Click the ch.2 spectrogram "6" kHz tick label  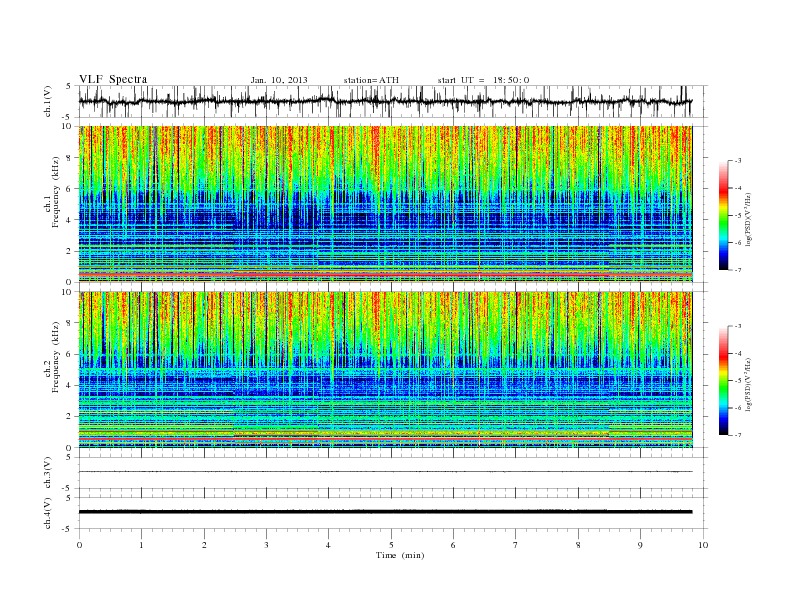(x=69, y=354)
